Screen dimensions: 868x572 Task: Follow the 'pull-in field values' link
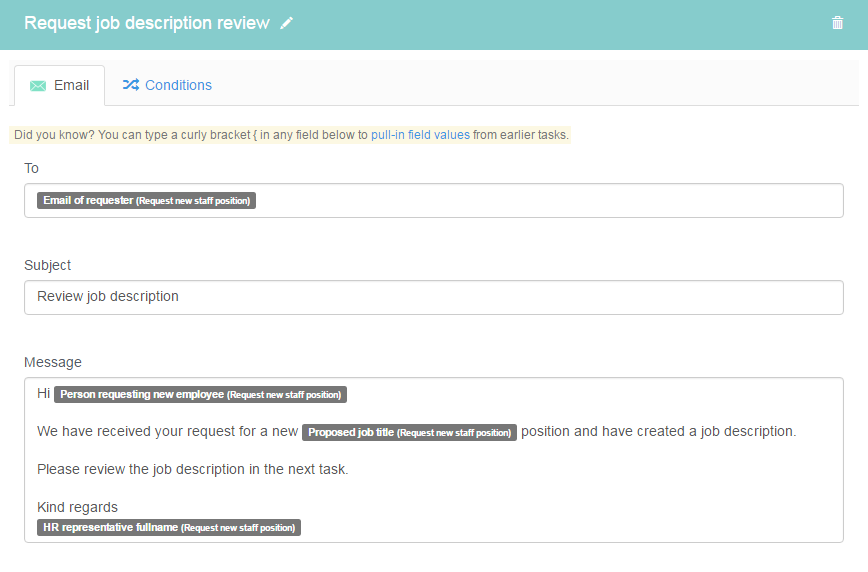click(420, 135)
